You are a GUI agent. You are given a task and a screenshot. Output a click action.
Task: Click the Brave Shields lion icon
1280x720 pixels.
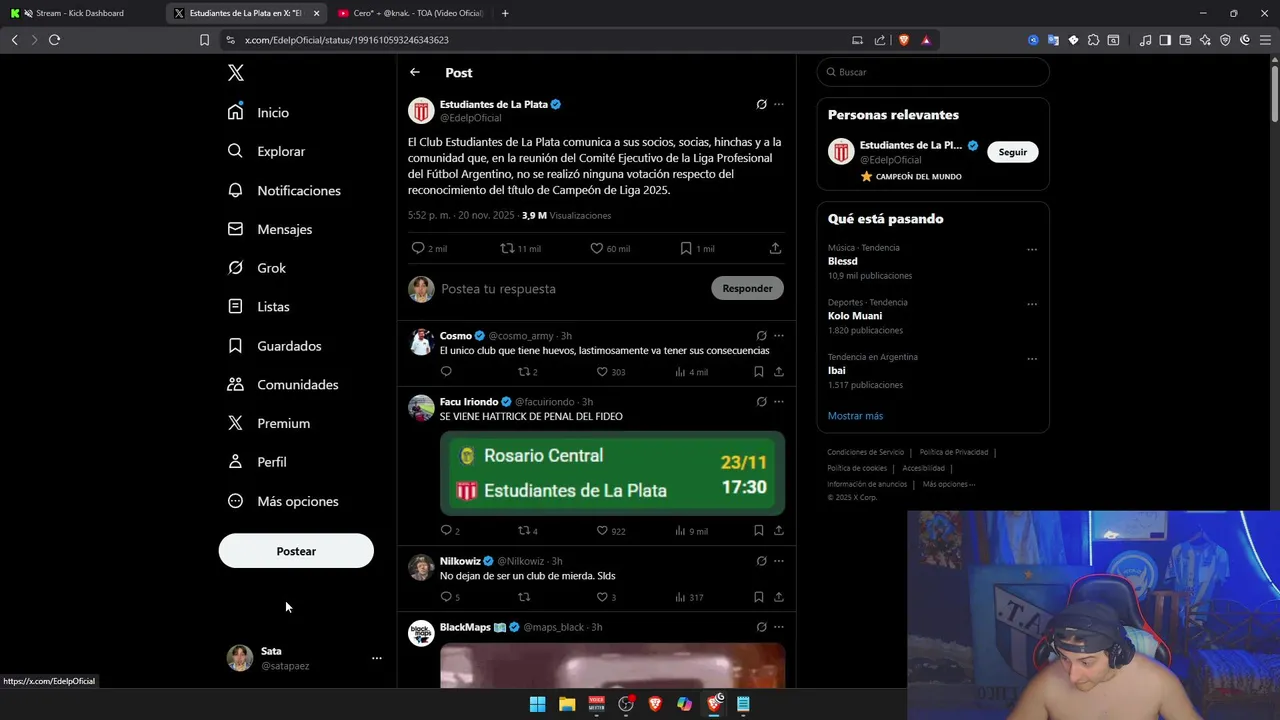[903, 40]
